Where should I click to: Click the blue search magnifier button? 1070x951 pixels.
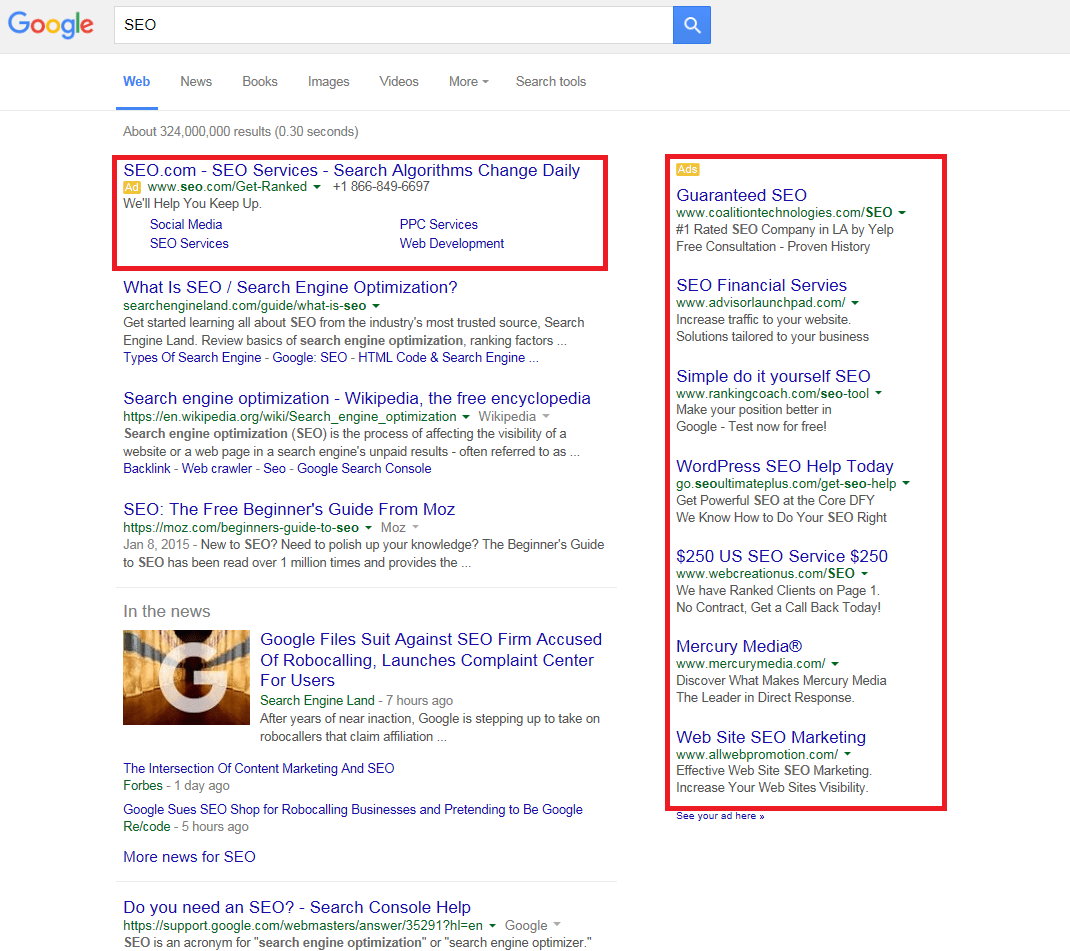pos(691,25)
